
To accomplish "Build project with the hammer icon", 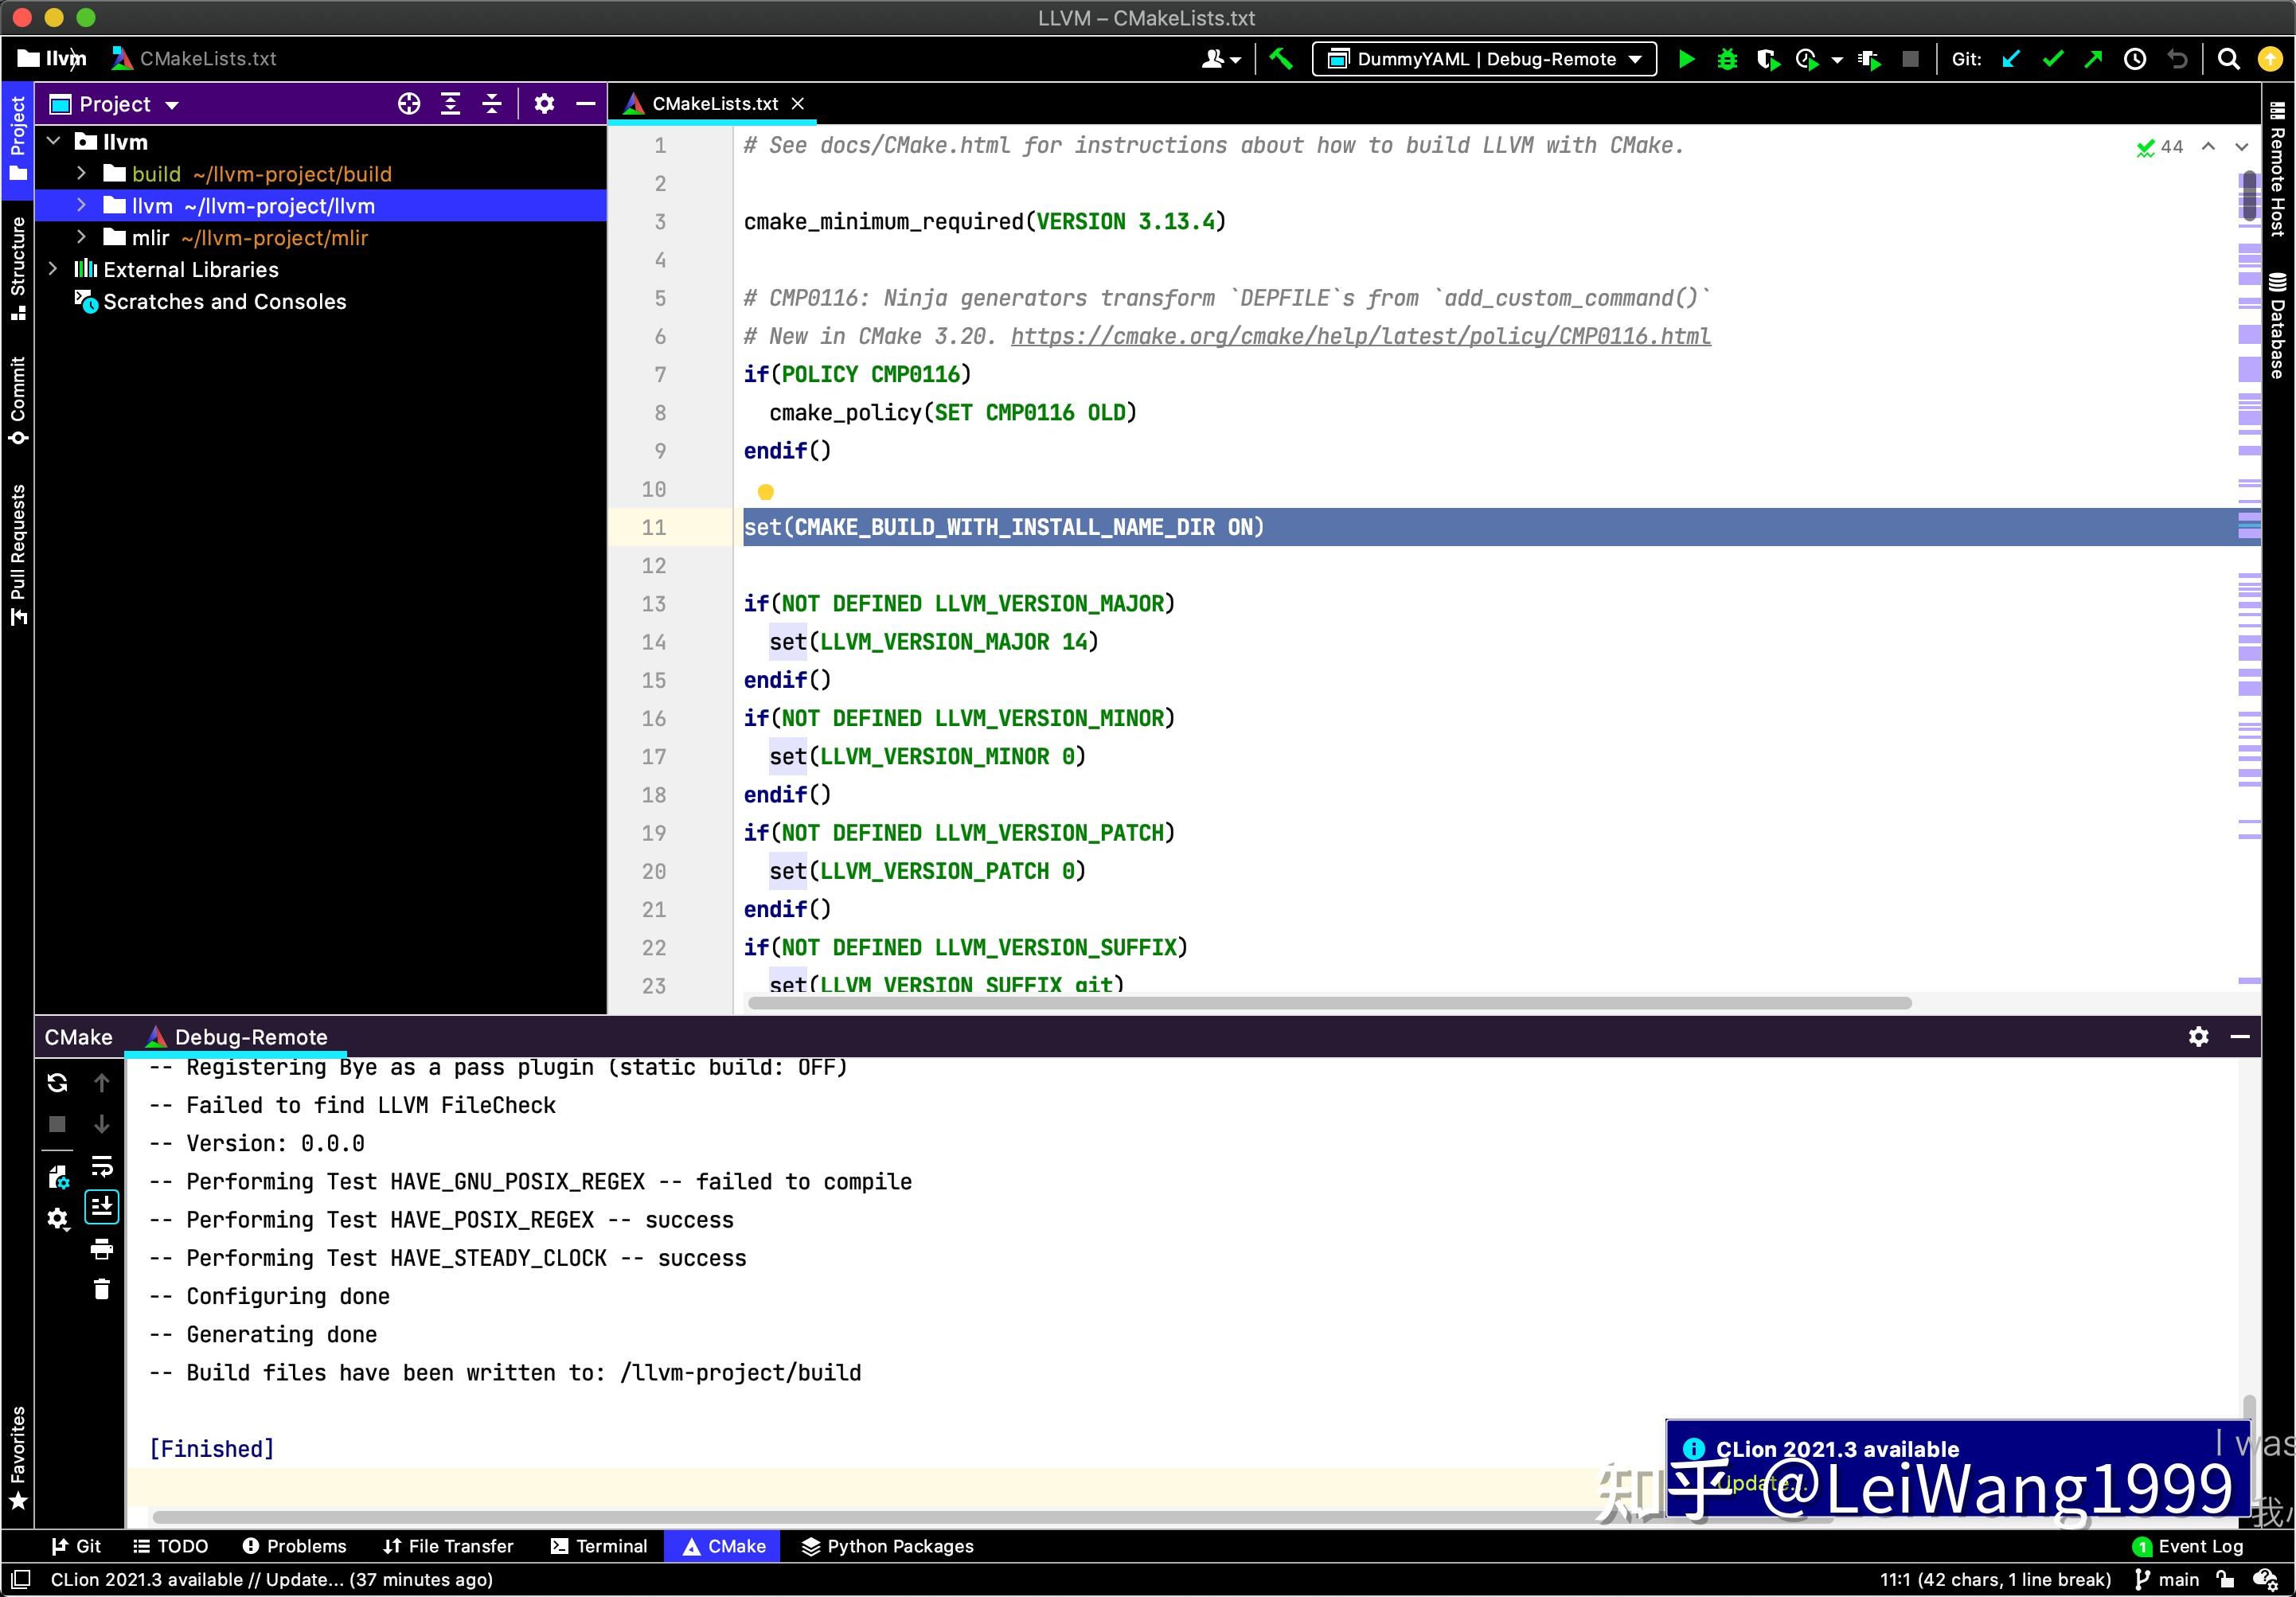I will point(1281,59).
